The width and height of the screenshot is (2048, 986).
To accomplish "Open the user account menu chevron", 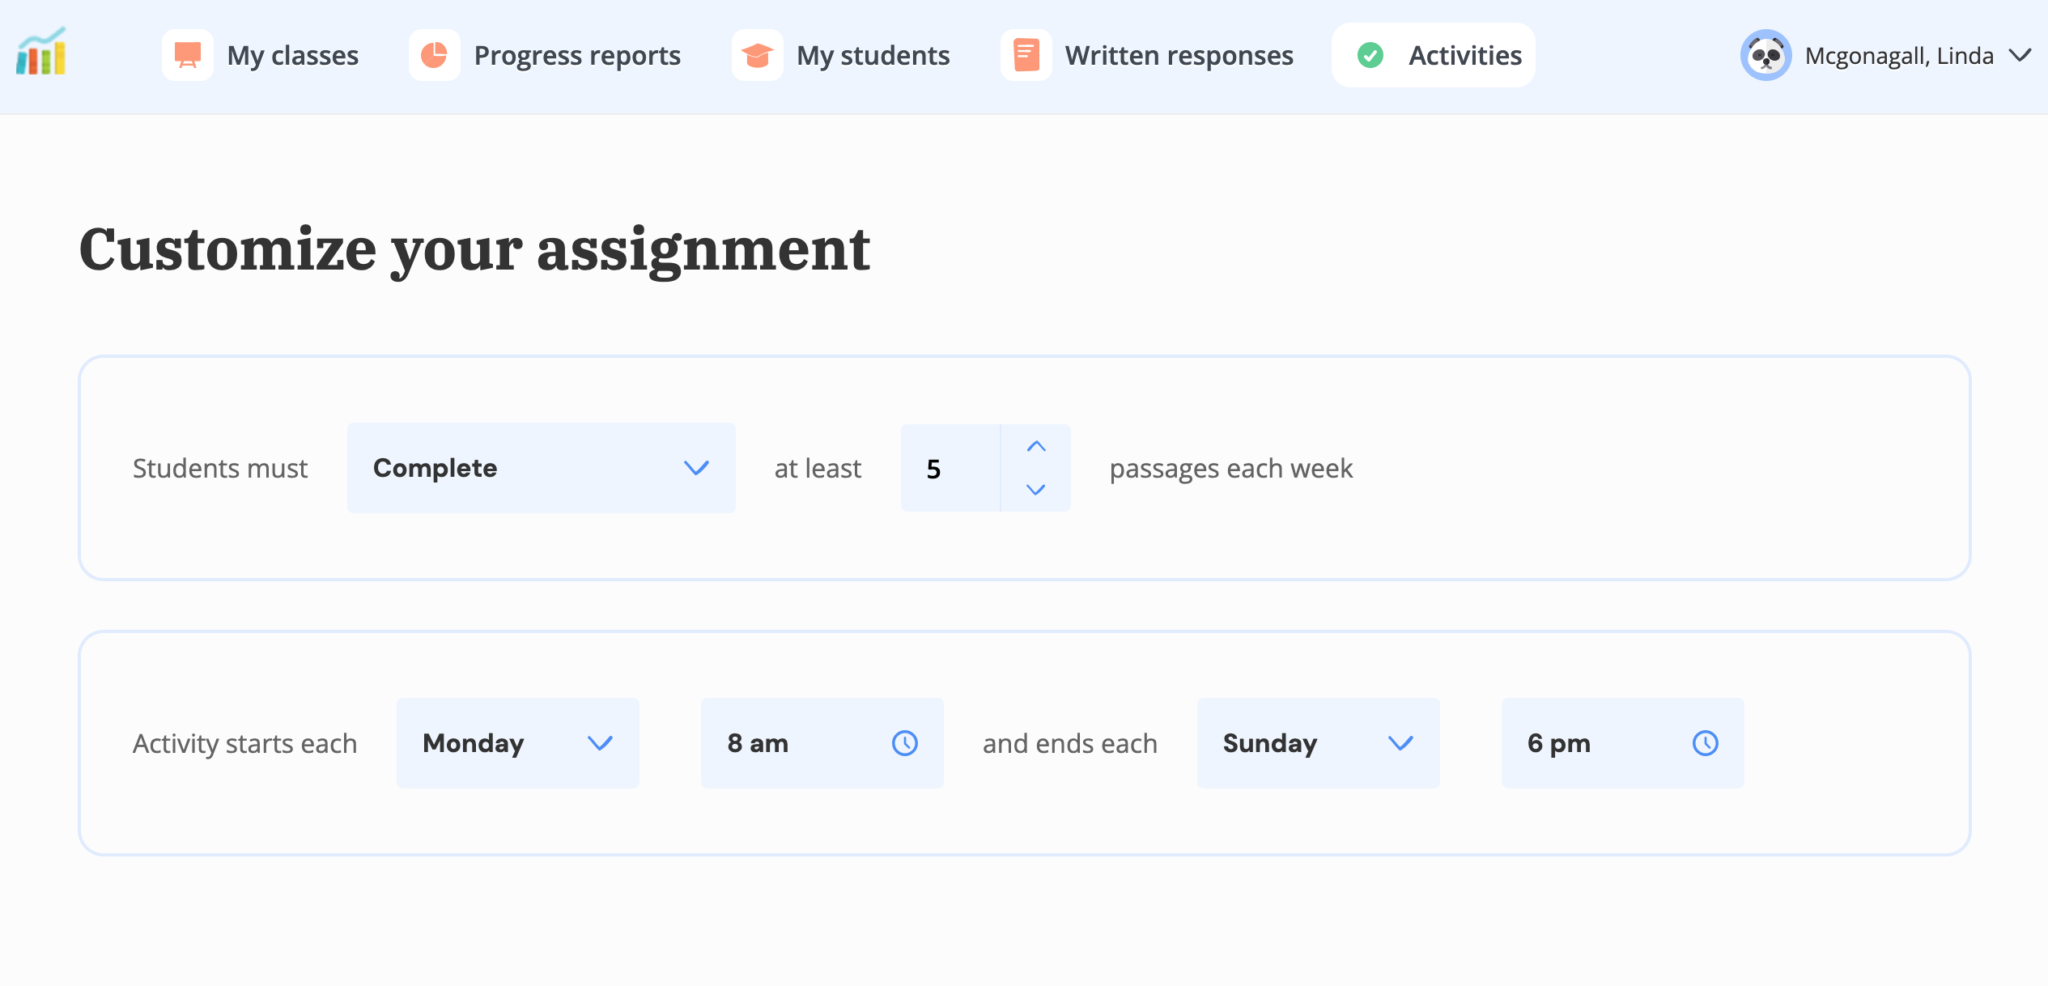I will 2020,55.
